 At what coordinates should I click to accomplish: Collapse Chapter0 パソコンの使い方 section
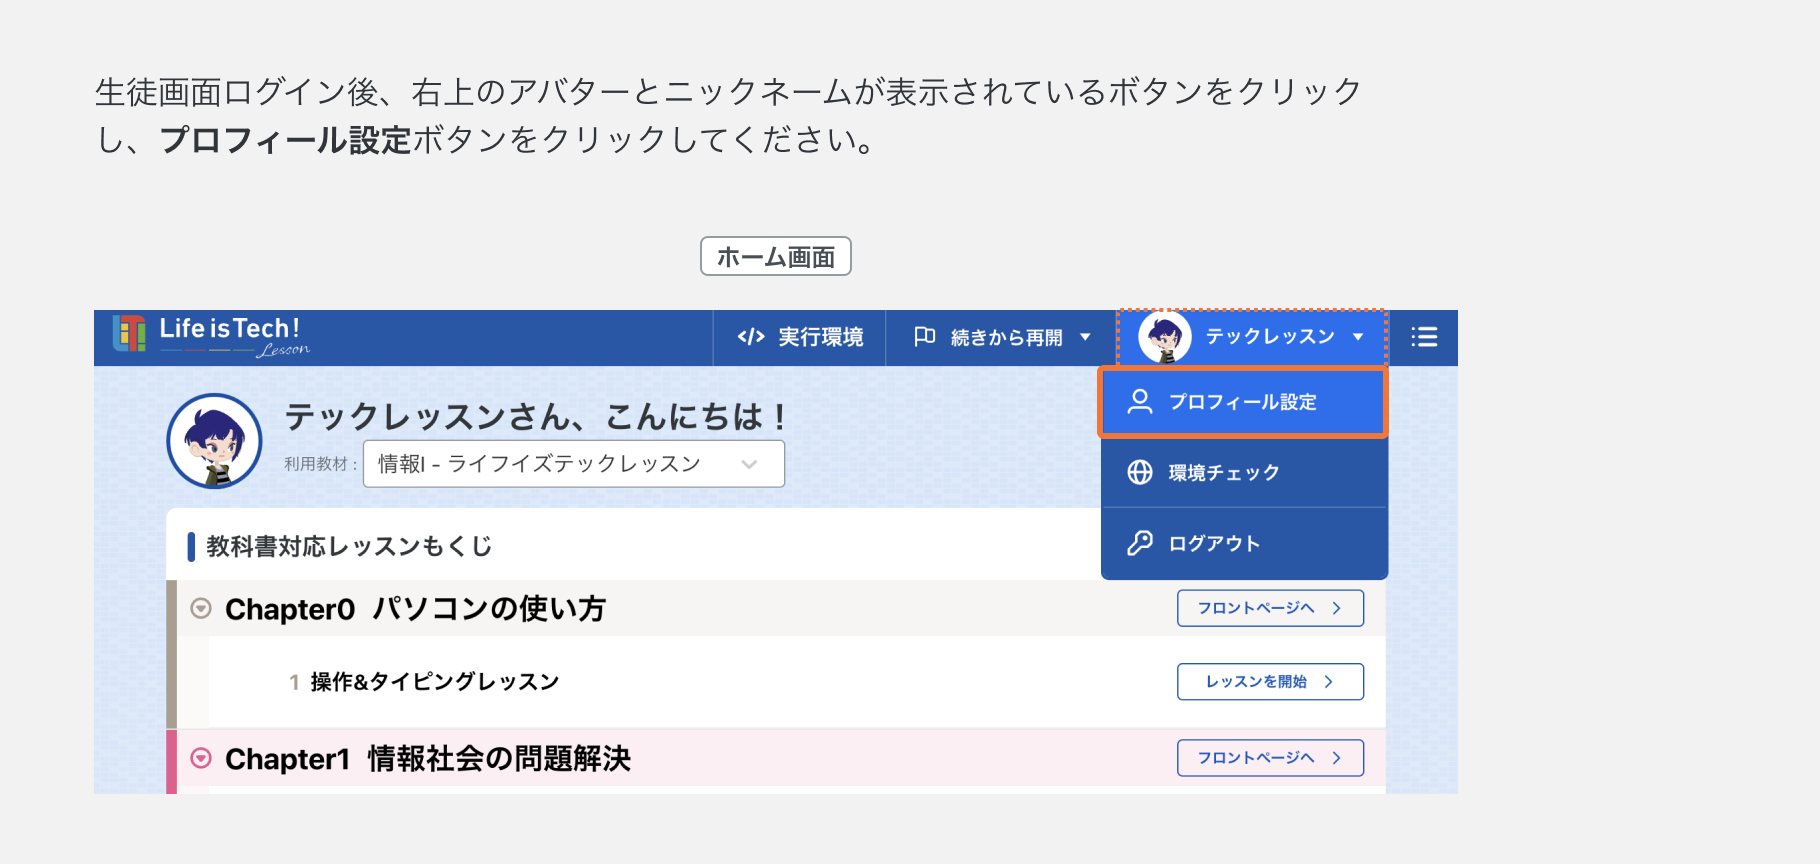[201, 608]
